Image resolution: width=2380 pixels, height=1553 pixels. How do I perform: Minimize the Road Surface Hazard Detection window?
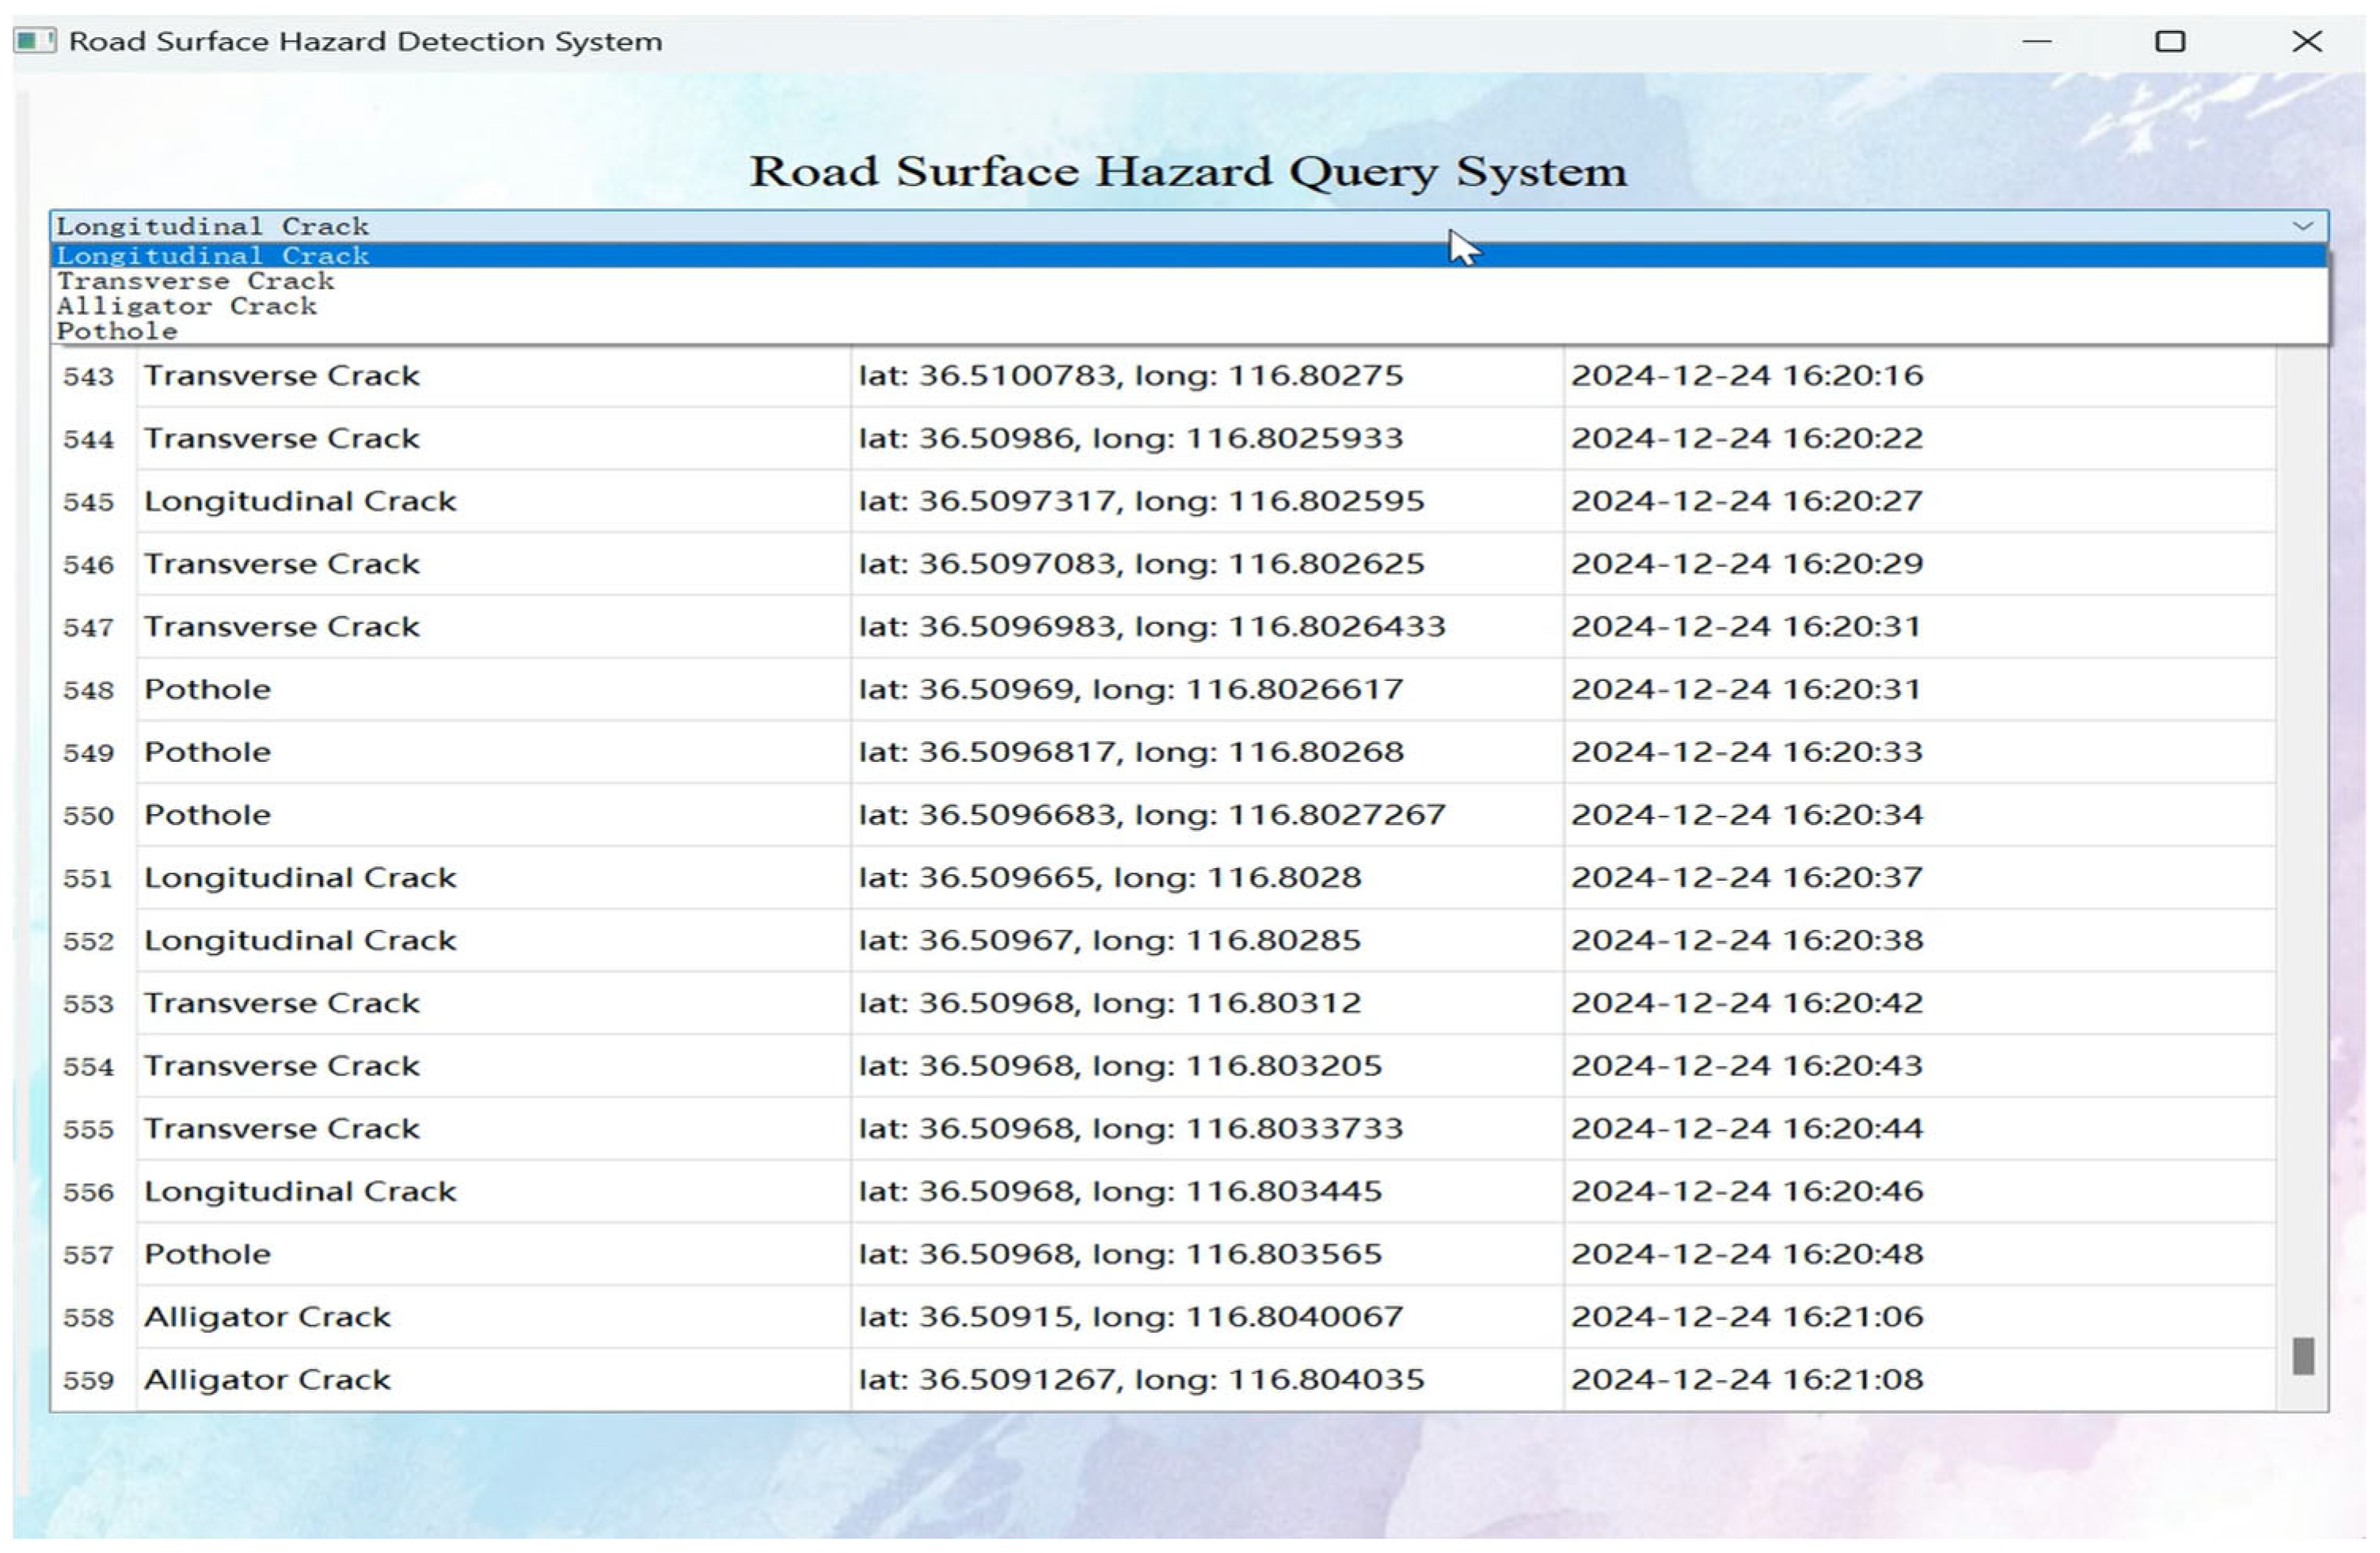[2037, 41]
